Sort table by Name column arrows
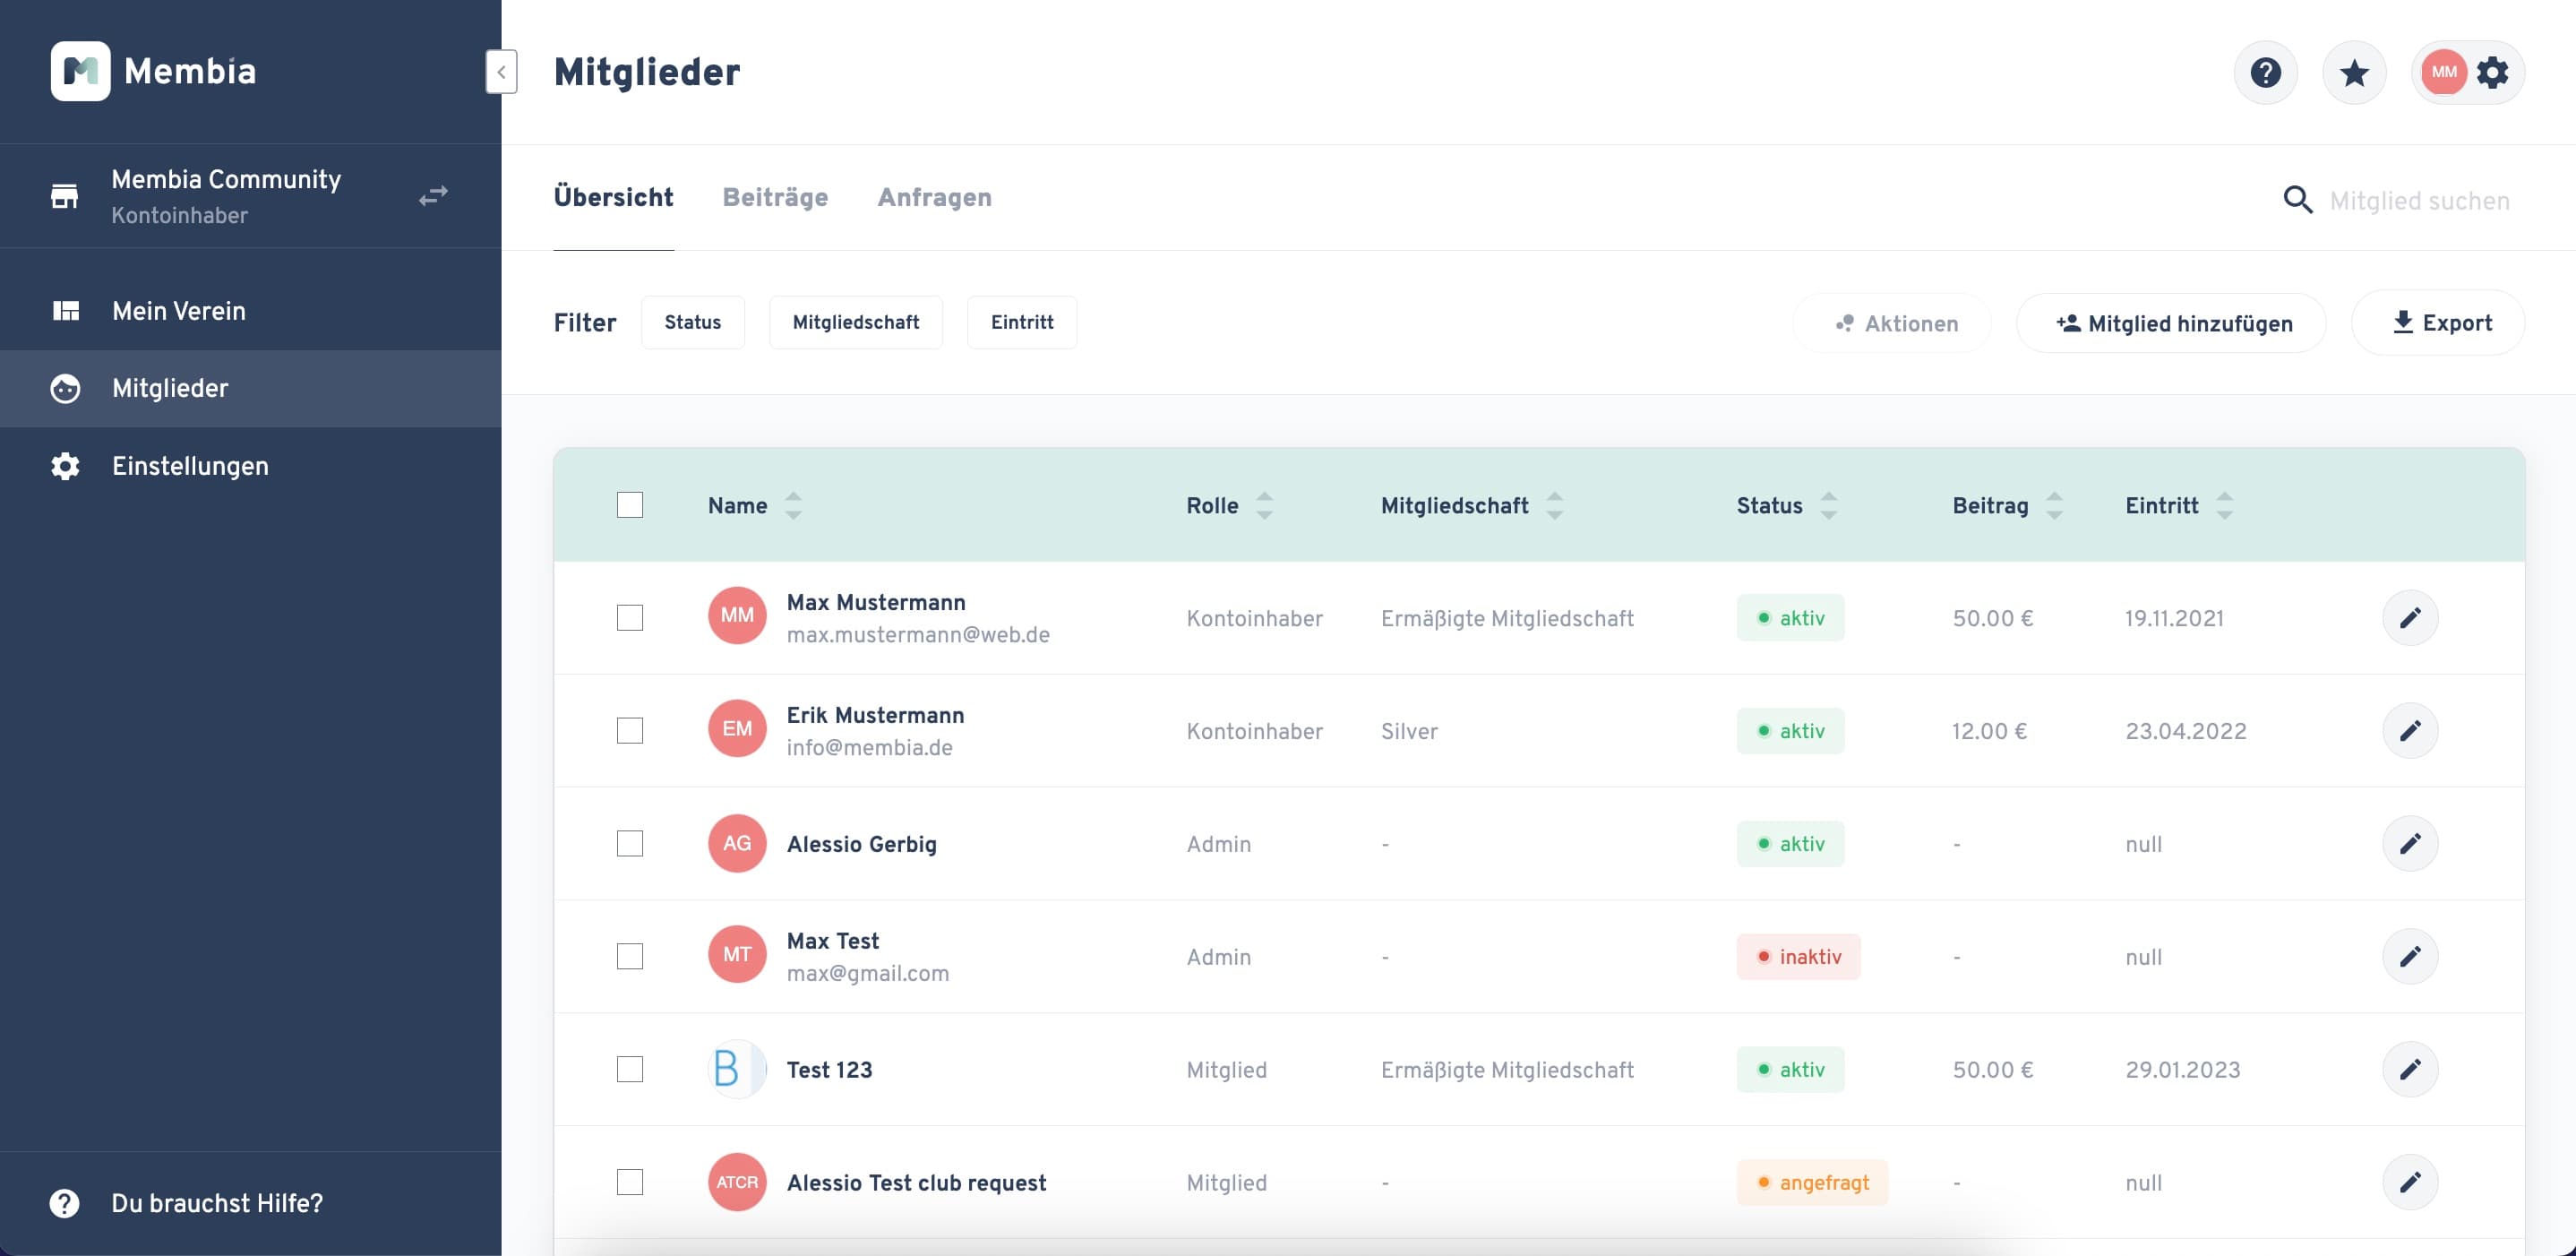This screenshot has width=2576, height=1256. coord(793,506)
